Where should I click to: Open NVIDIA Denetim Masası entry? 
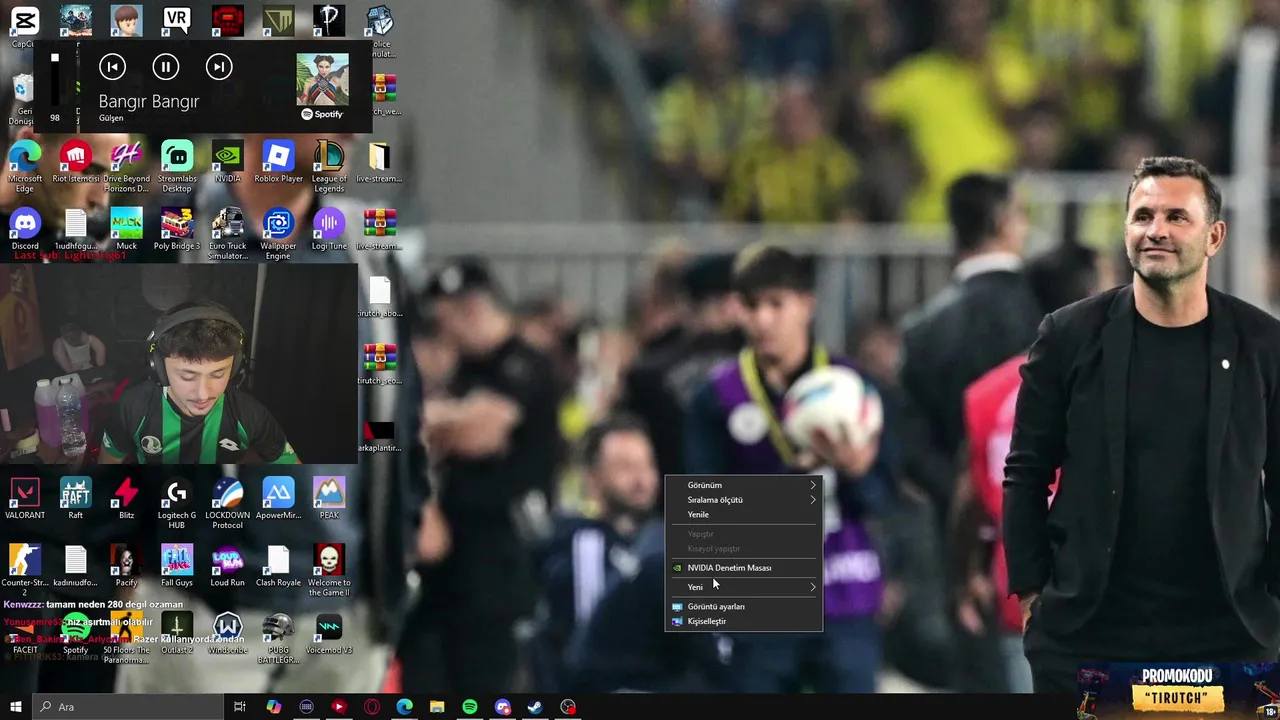[x=744, y=568]
